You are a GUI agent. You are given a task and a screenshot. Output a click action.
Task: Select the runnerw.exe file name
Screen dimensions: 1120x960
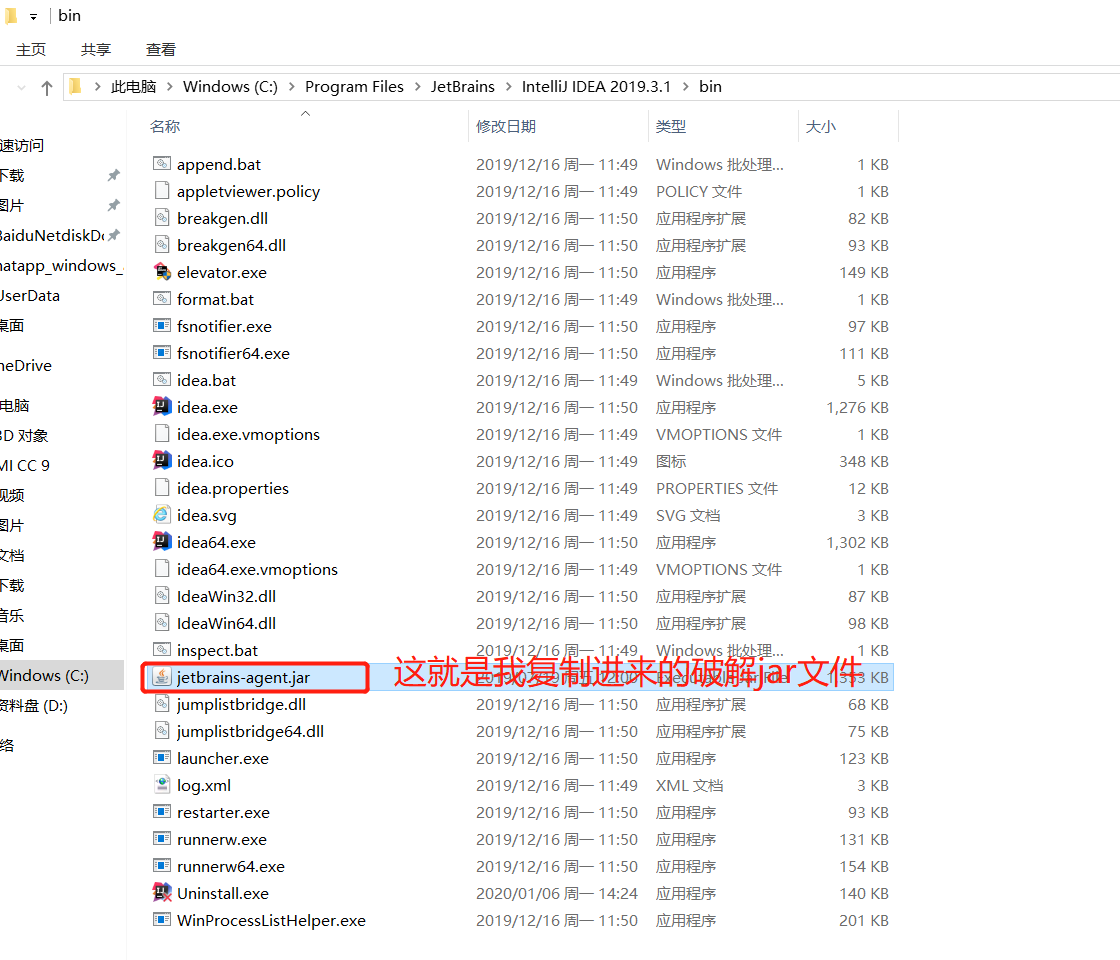click(x=222, y=839)
